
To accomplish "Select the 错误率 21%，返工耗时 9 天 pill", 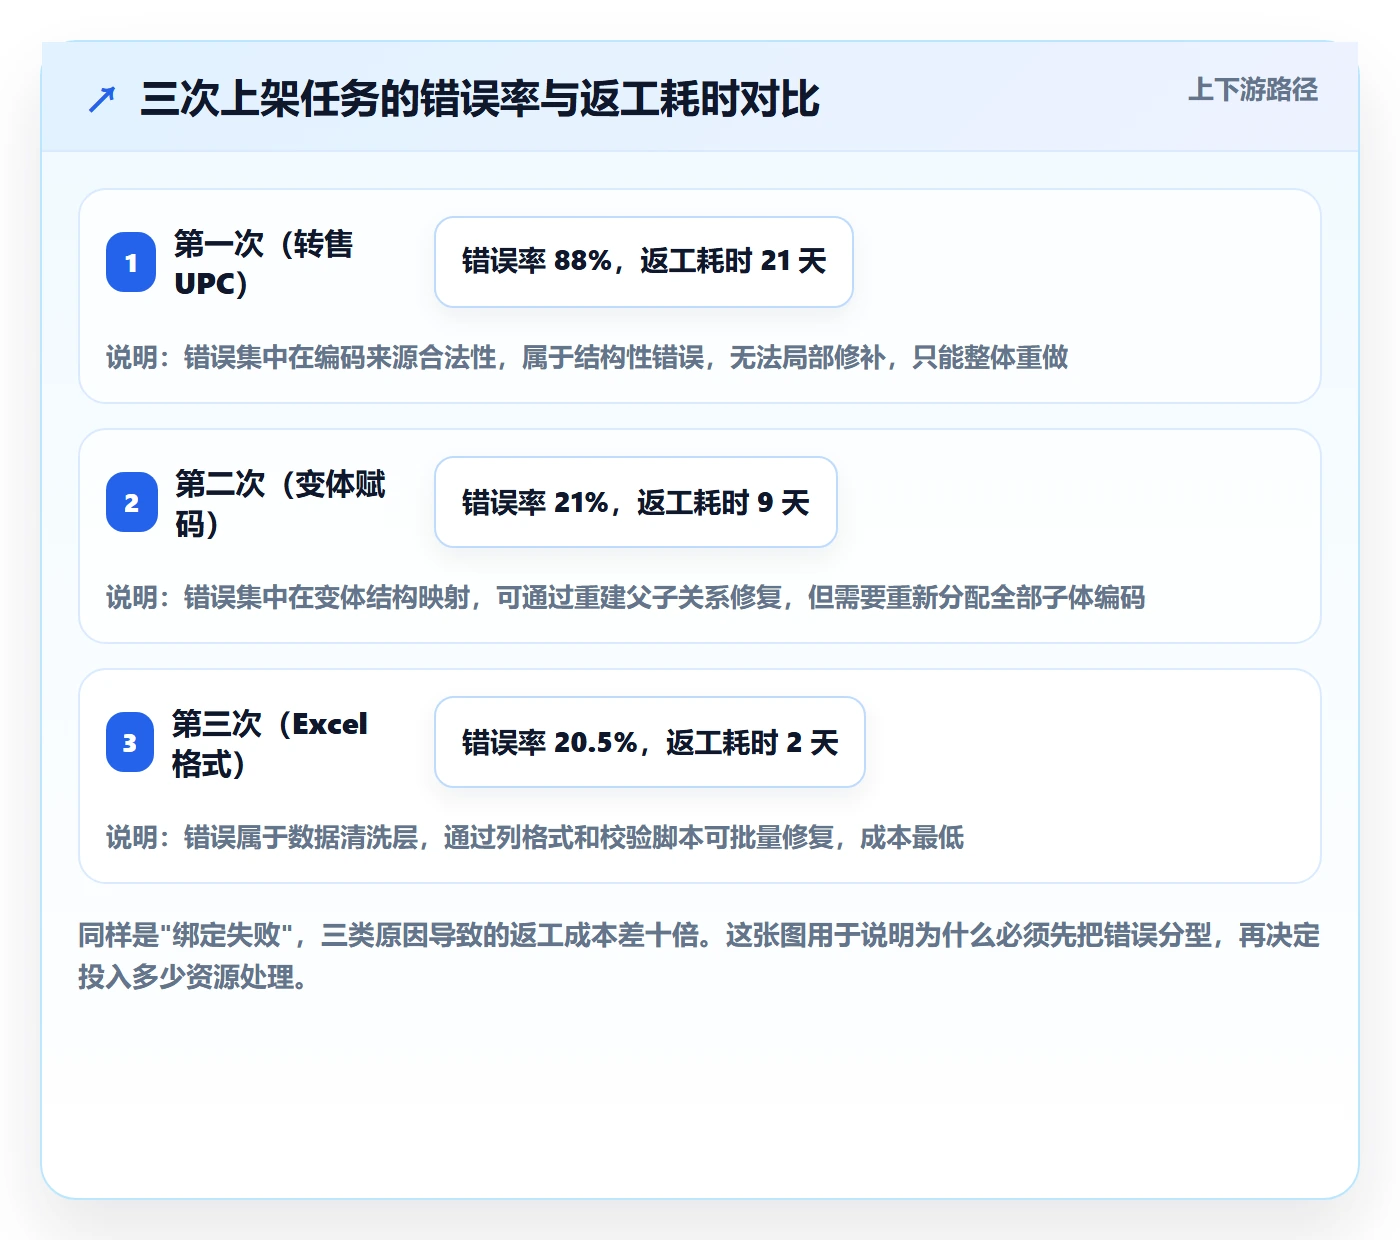I will [x=636, y=502].
